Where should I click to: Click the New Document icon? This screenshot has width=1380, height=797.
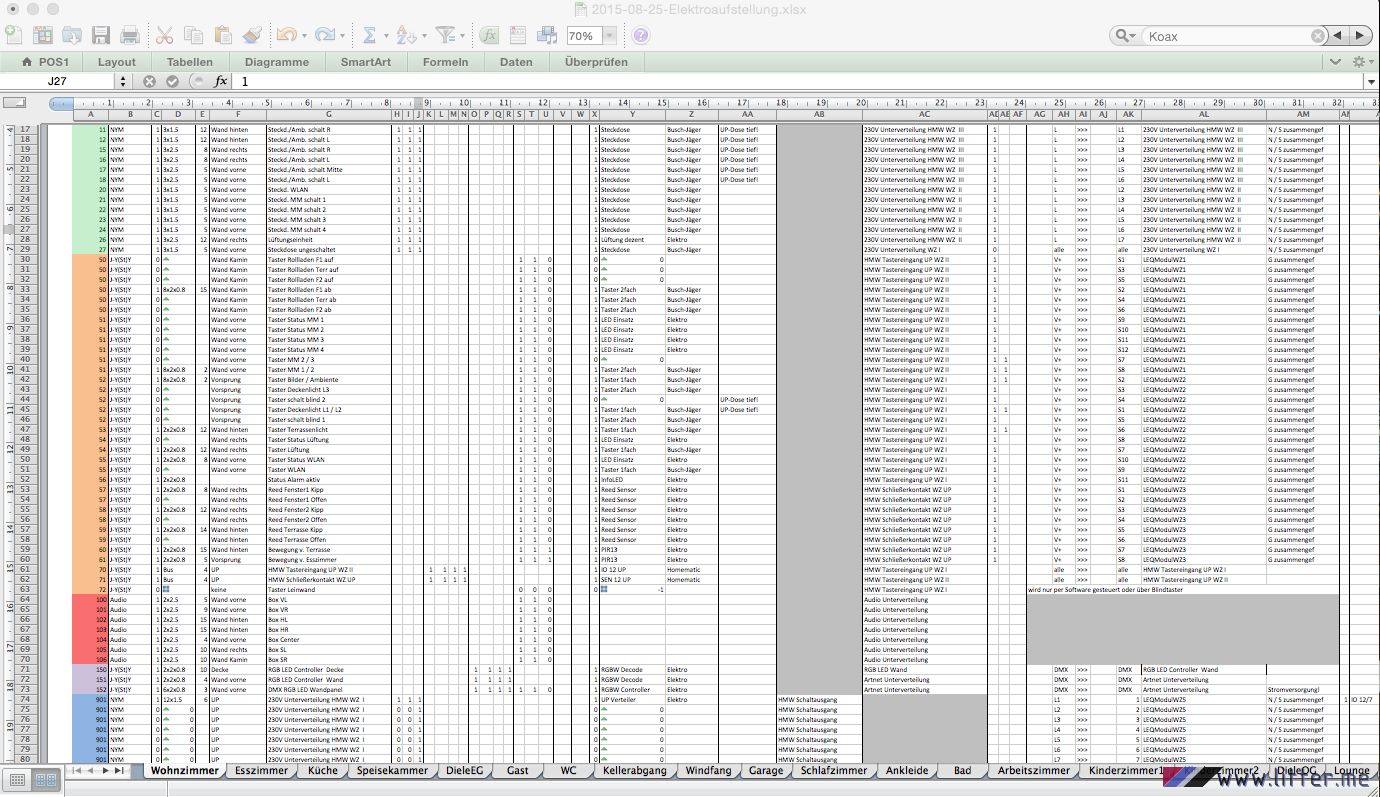[14, 35]
